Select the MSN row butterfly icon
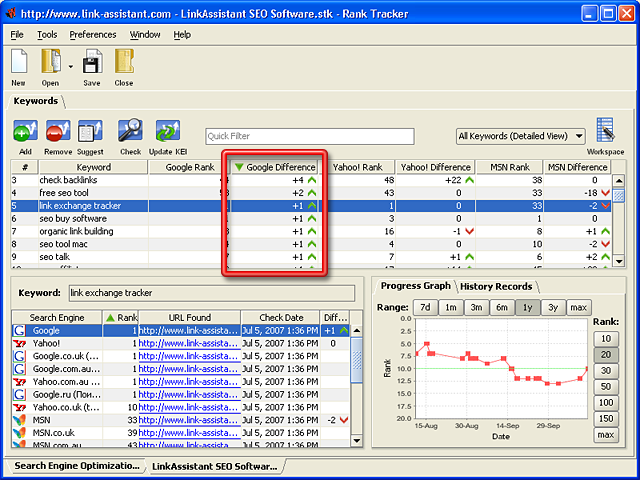 pos(19,420)
